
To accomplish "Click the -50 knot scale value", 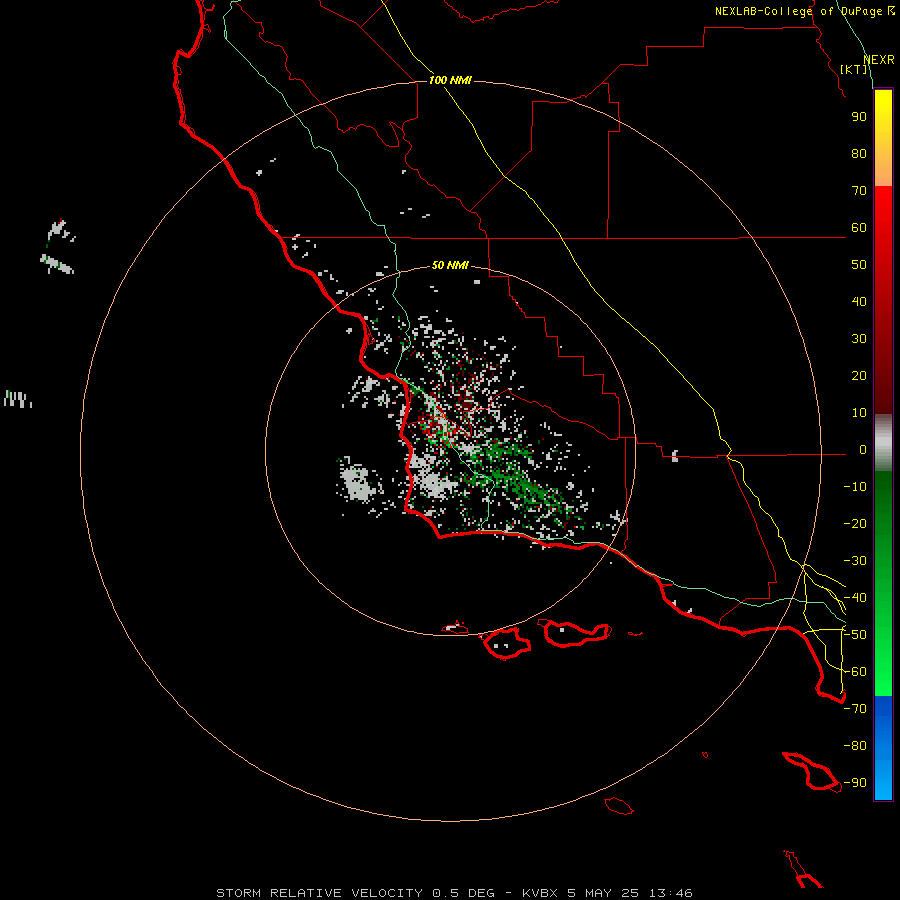I will click(855, 635).
